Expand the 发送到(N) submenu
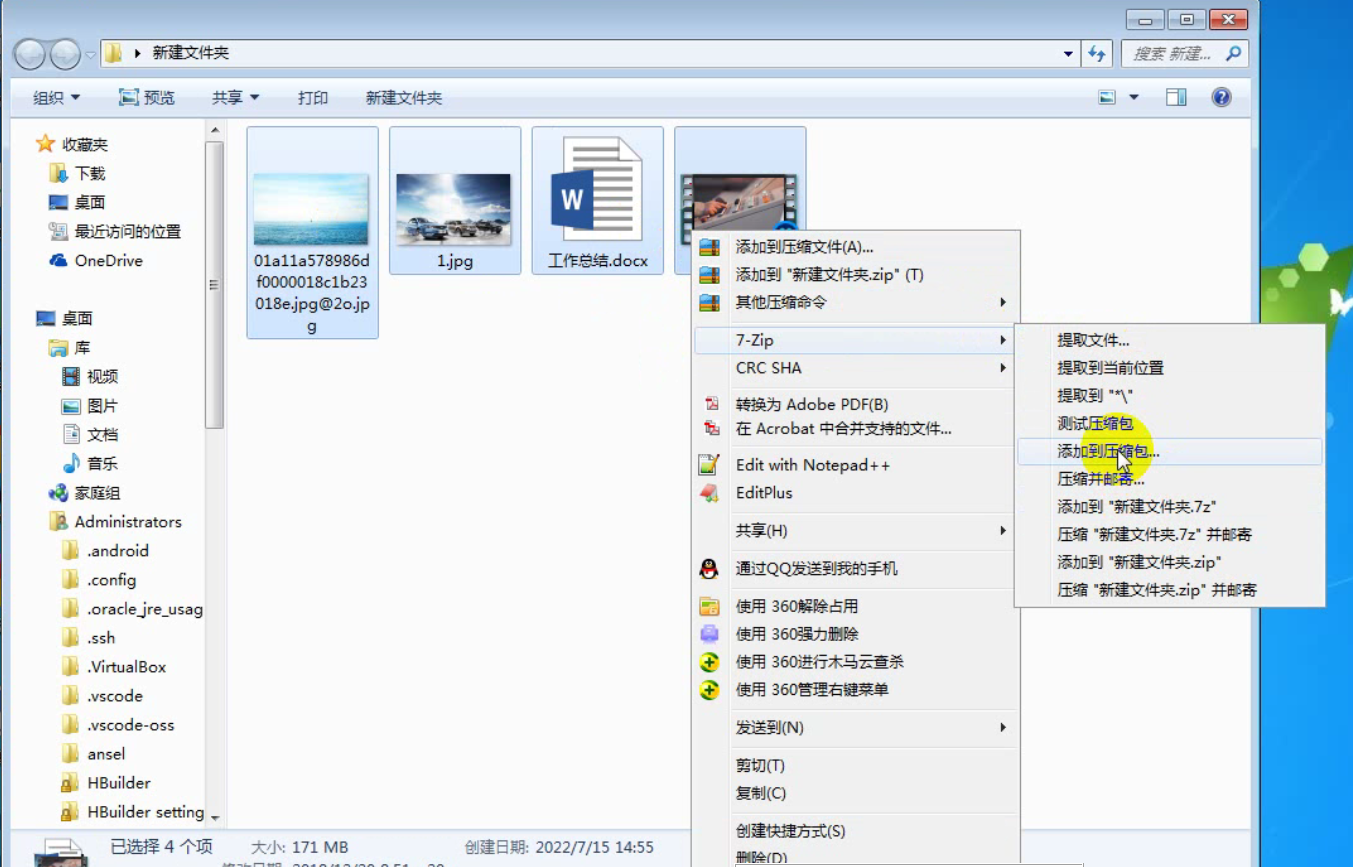This screenshot has height=867, width=1353. pos(856,727)
